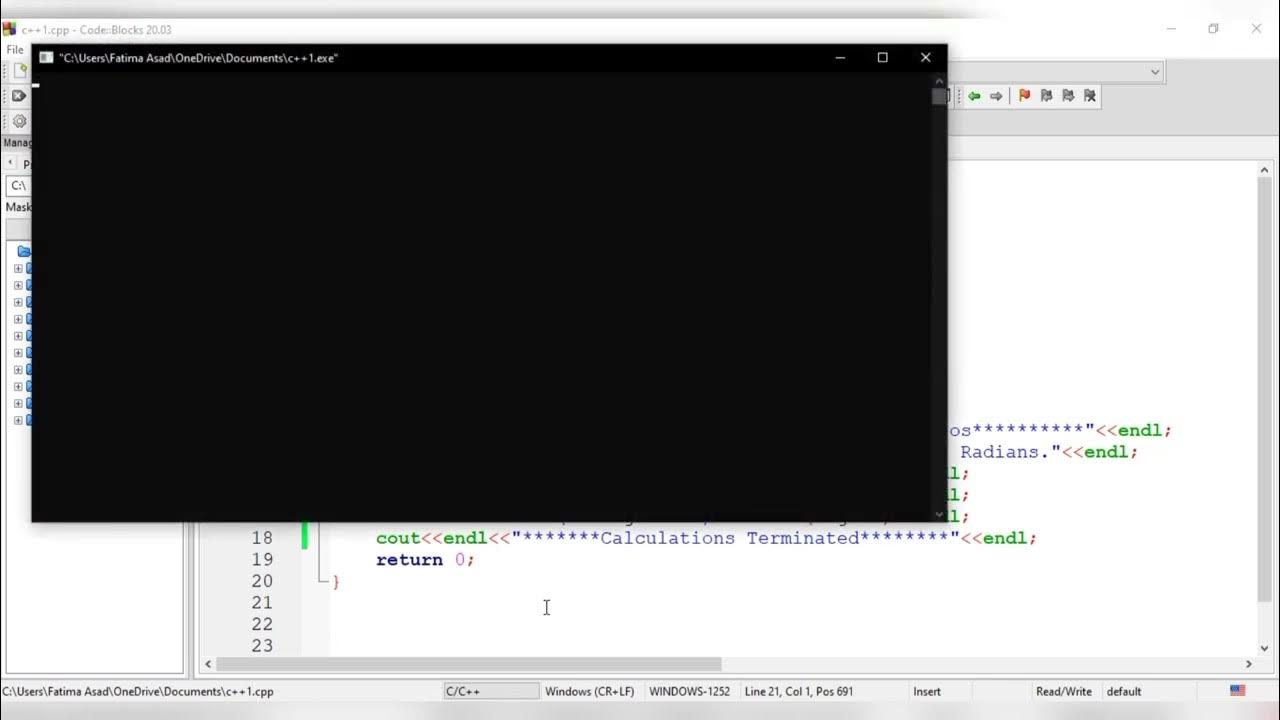Click the 'Radians.' text in the code
1280x720 pixels.
tap(1004, 452)
